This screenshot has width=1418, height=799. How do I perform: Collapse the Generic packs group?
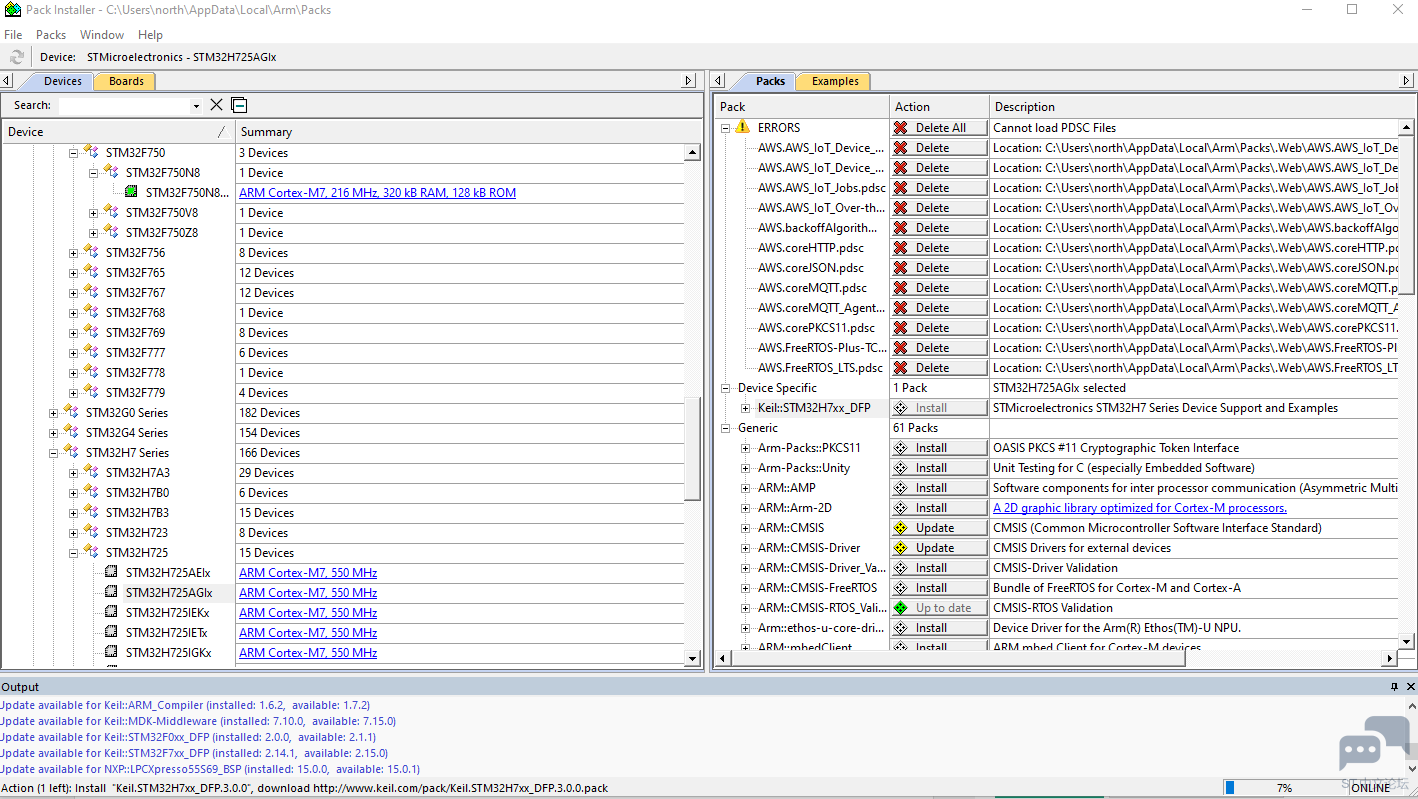(x=725, y=428)
